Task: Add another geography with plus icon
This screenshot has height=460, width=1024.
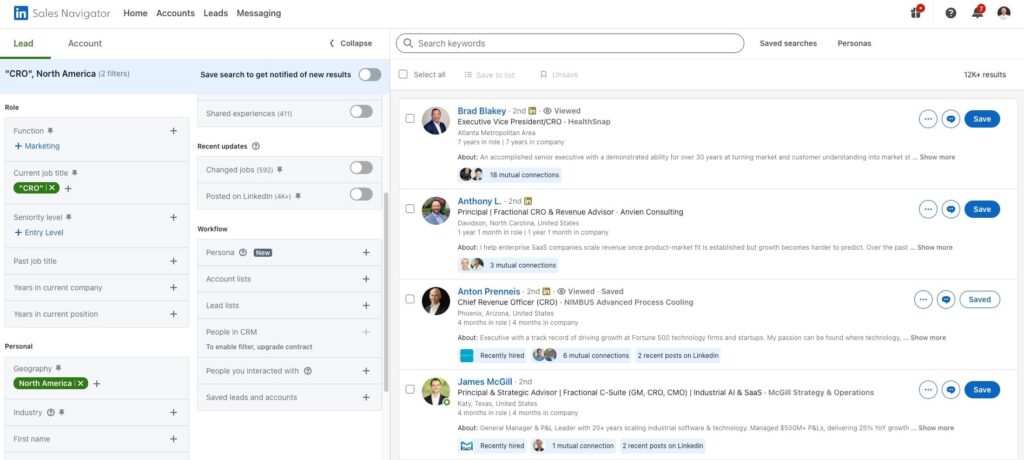Action: click(97, 384)
